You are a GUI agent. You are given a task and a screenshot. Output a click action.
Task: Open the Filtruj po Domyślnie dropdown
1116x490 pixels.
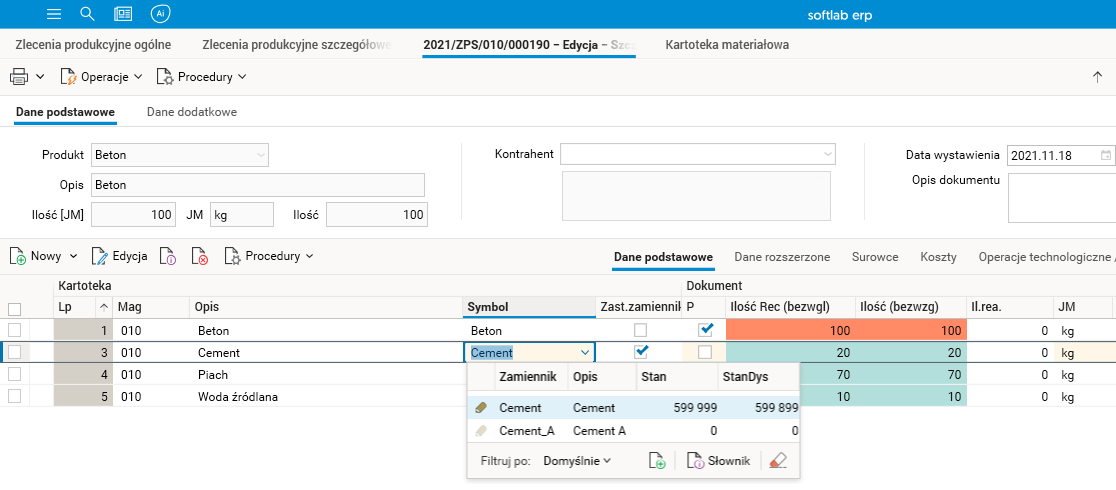577,461
